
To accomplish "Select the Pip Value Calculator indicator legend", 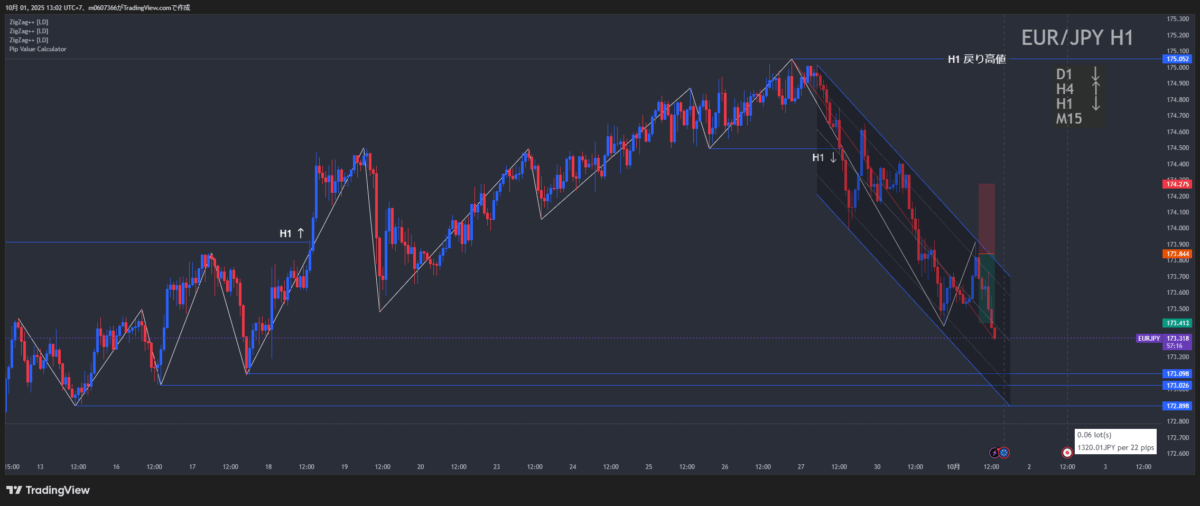I will click(x=38, y=48).
